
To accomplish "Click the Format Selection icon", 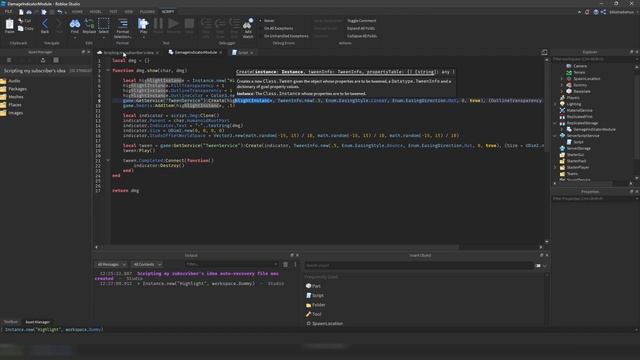I will tap(122, 24).
